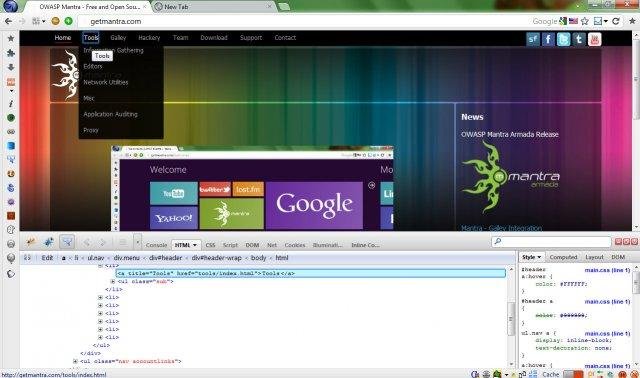Click the div#header breadcrumb
The image size is (640, 378).
click(x=165, y=258)
